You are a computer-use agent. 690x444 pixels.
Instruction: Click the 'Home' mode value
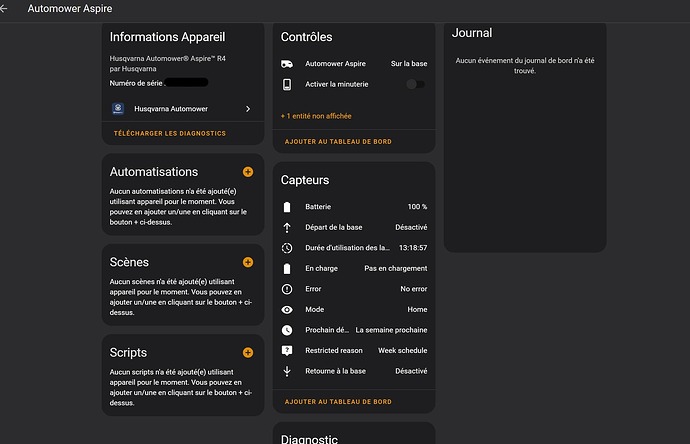pos(417,310)
